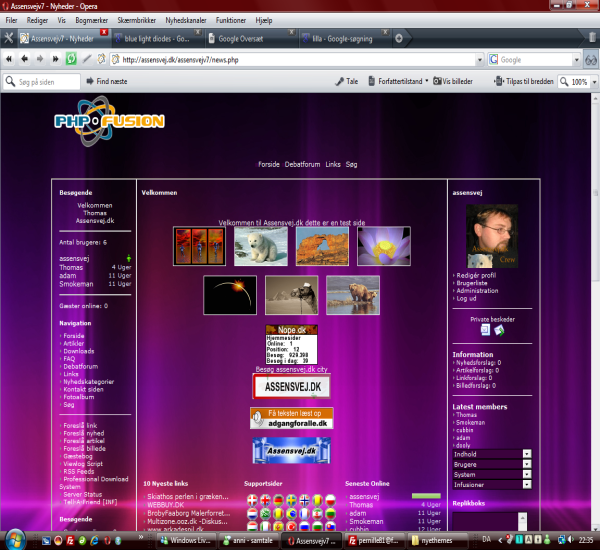The image size is (600, 550).
Task: Click Find næste button
Action: click(107, 81)
